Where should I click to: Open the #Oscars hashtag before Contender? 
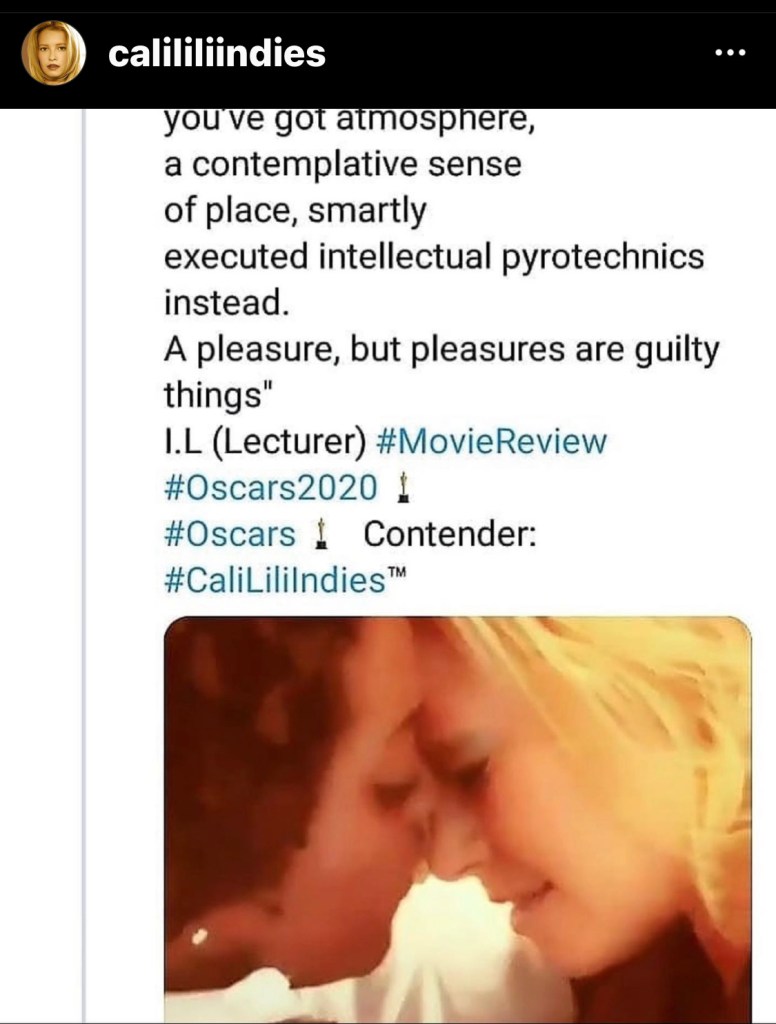(229, 534)
